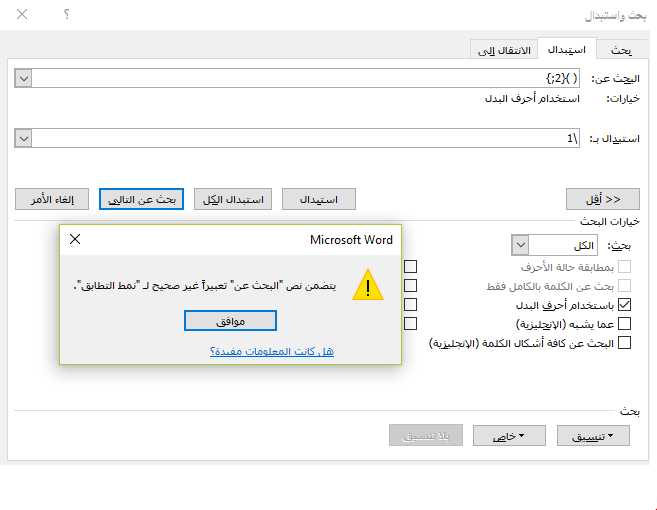Switch to the بحث tab

point(622,50)
